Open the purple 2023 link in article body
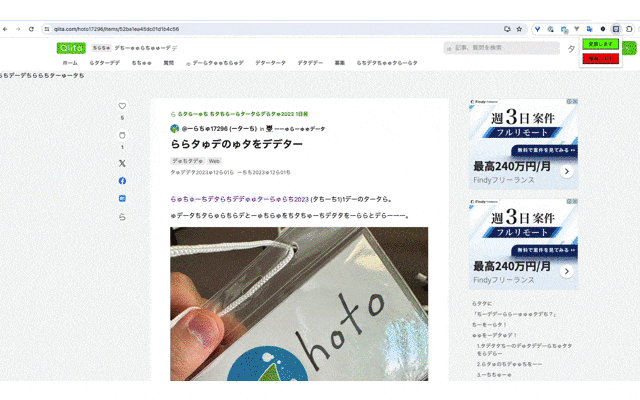This screenshot has height=400, width=640. pyautogui.click(x=240, y=199)
